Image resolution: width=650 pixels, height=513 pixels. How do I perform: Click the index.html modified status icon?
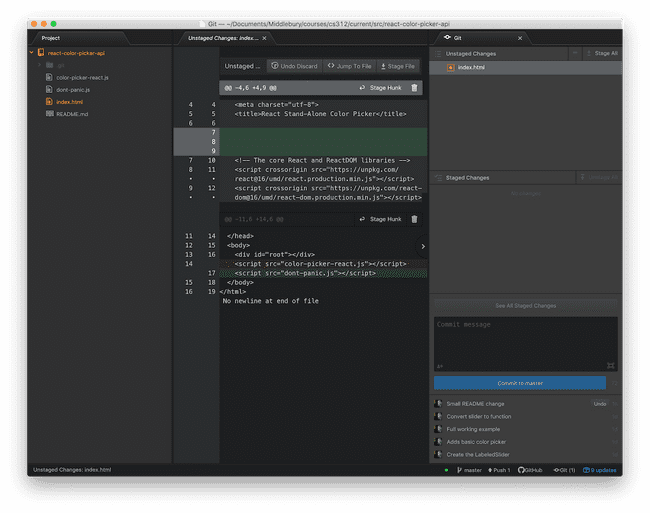(451, 68)
